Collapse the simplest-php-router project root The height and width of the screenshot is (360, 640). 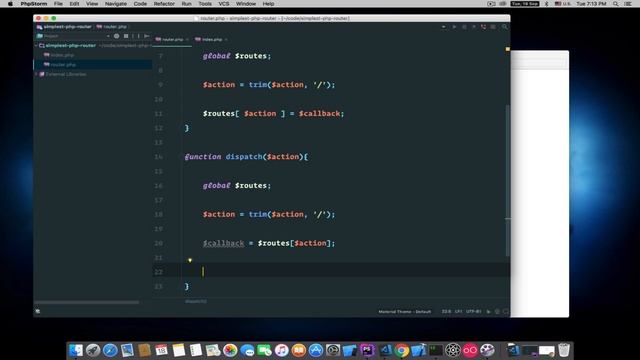click(36, 46)
